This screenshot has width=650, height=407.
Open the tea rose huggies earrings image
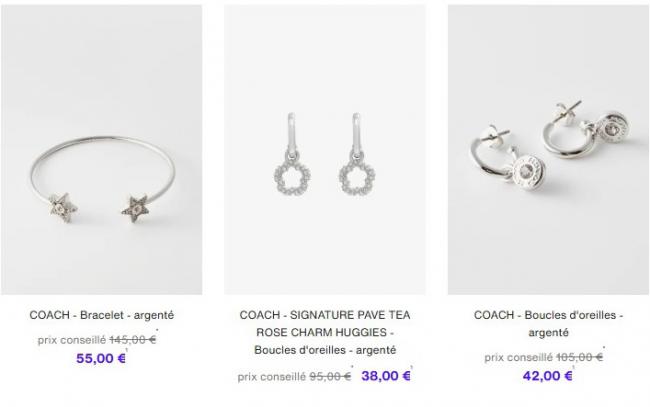[325, 150]
